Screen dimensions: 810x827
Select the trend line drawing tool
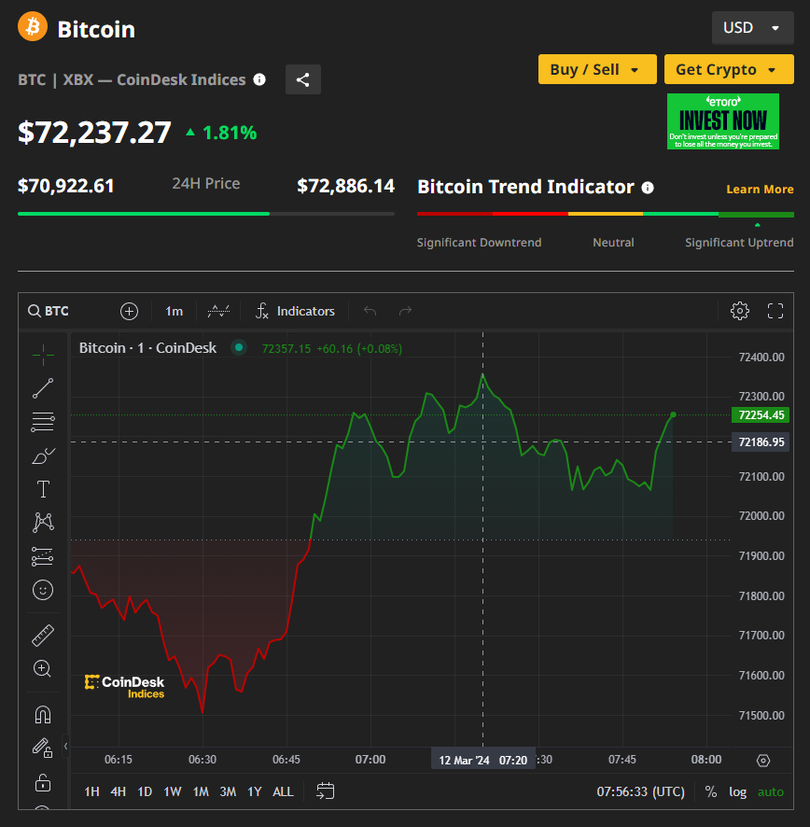(43, 388)
